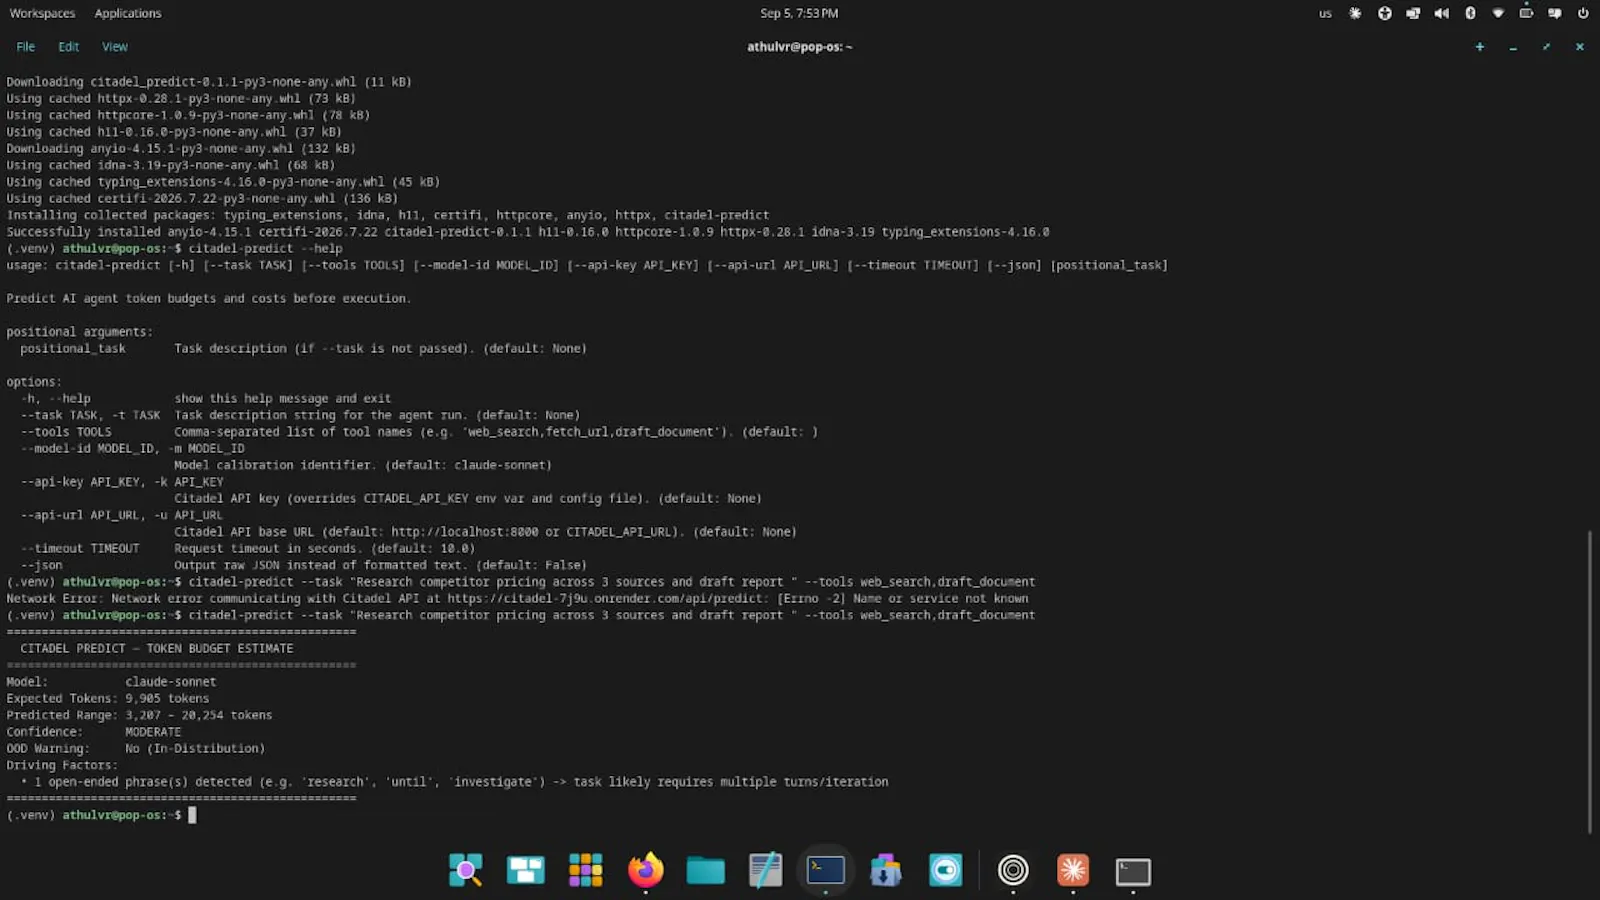Click the 'positional arguments:' heading
The width and height of the screenshot is (1600, 900).
click(x=80, y=332)
